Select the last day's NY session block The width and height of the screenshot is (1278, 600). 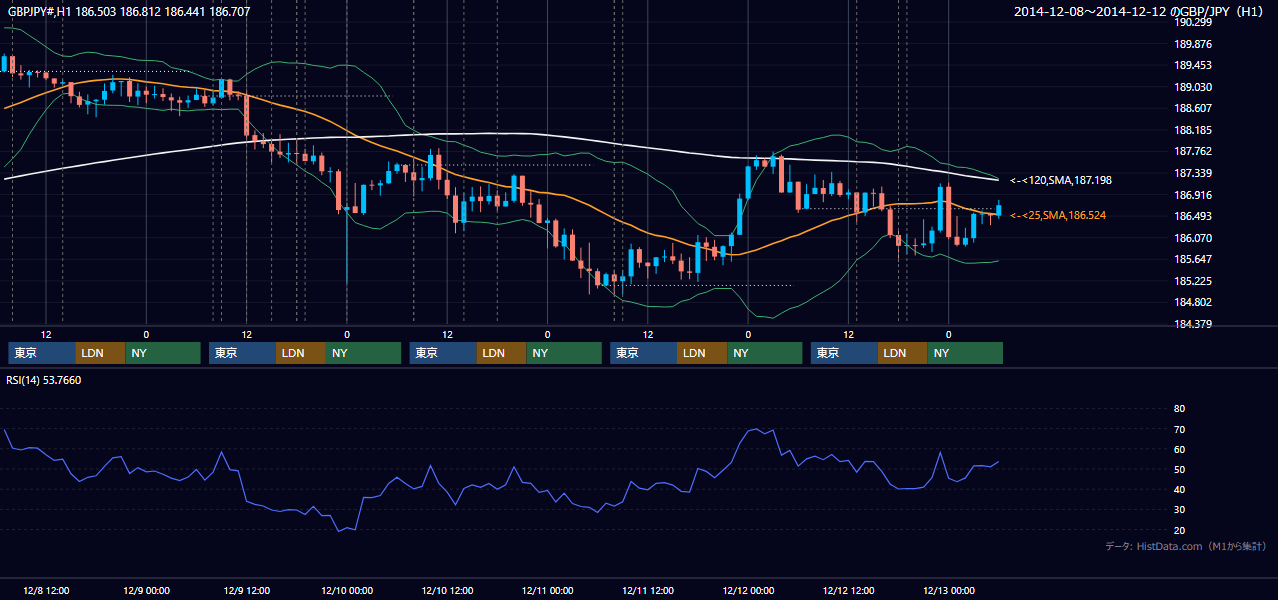(965, 353)
